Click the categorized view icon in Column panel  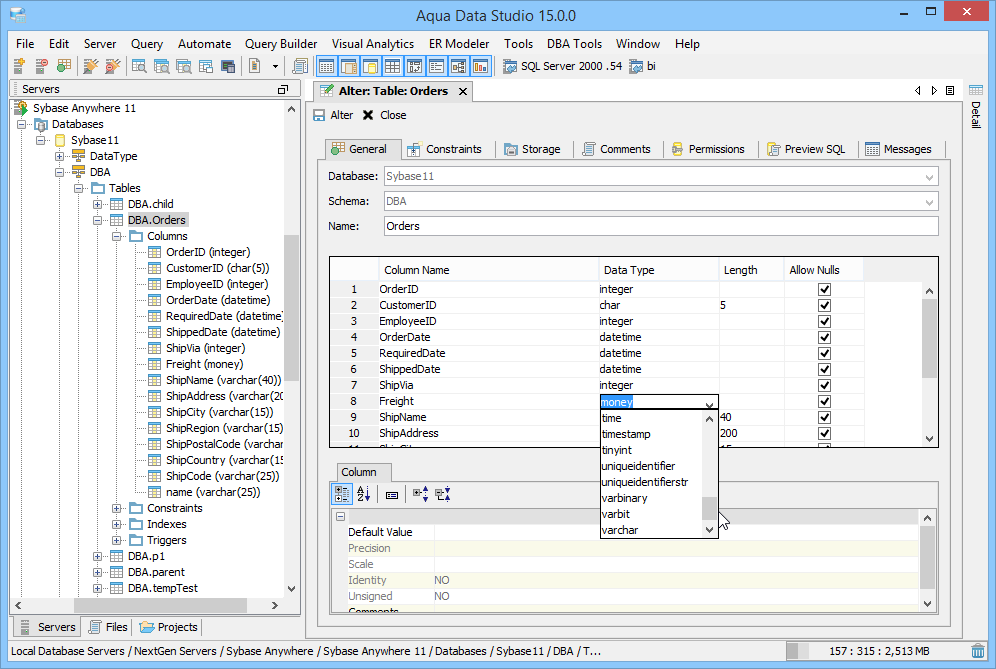tap(341, 494)
